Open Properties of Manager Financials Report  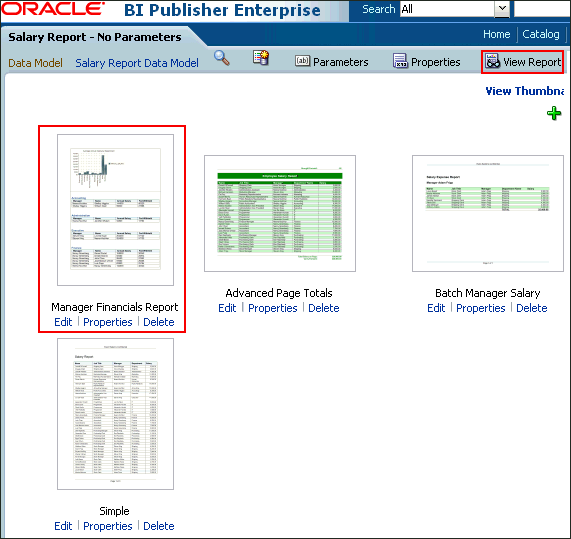point(108,322)
